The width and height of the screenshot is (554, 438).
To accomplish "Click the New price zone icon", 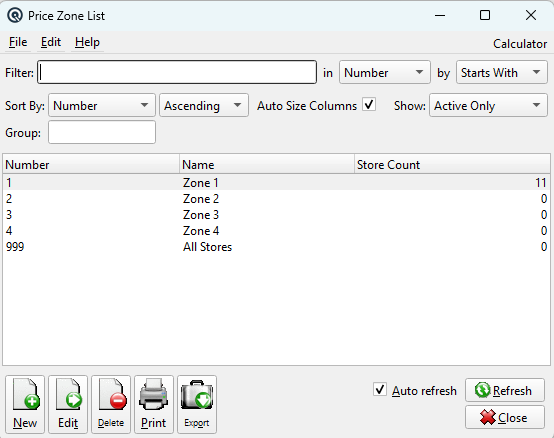I will point(25,404).
